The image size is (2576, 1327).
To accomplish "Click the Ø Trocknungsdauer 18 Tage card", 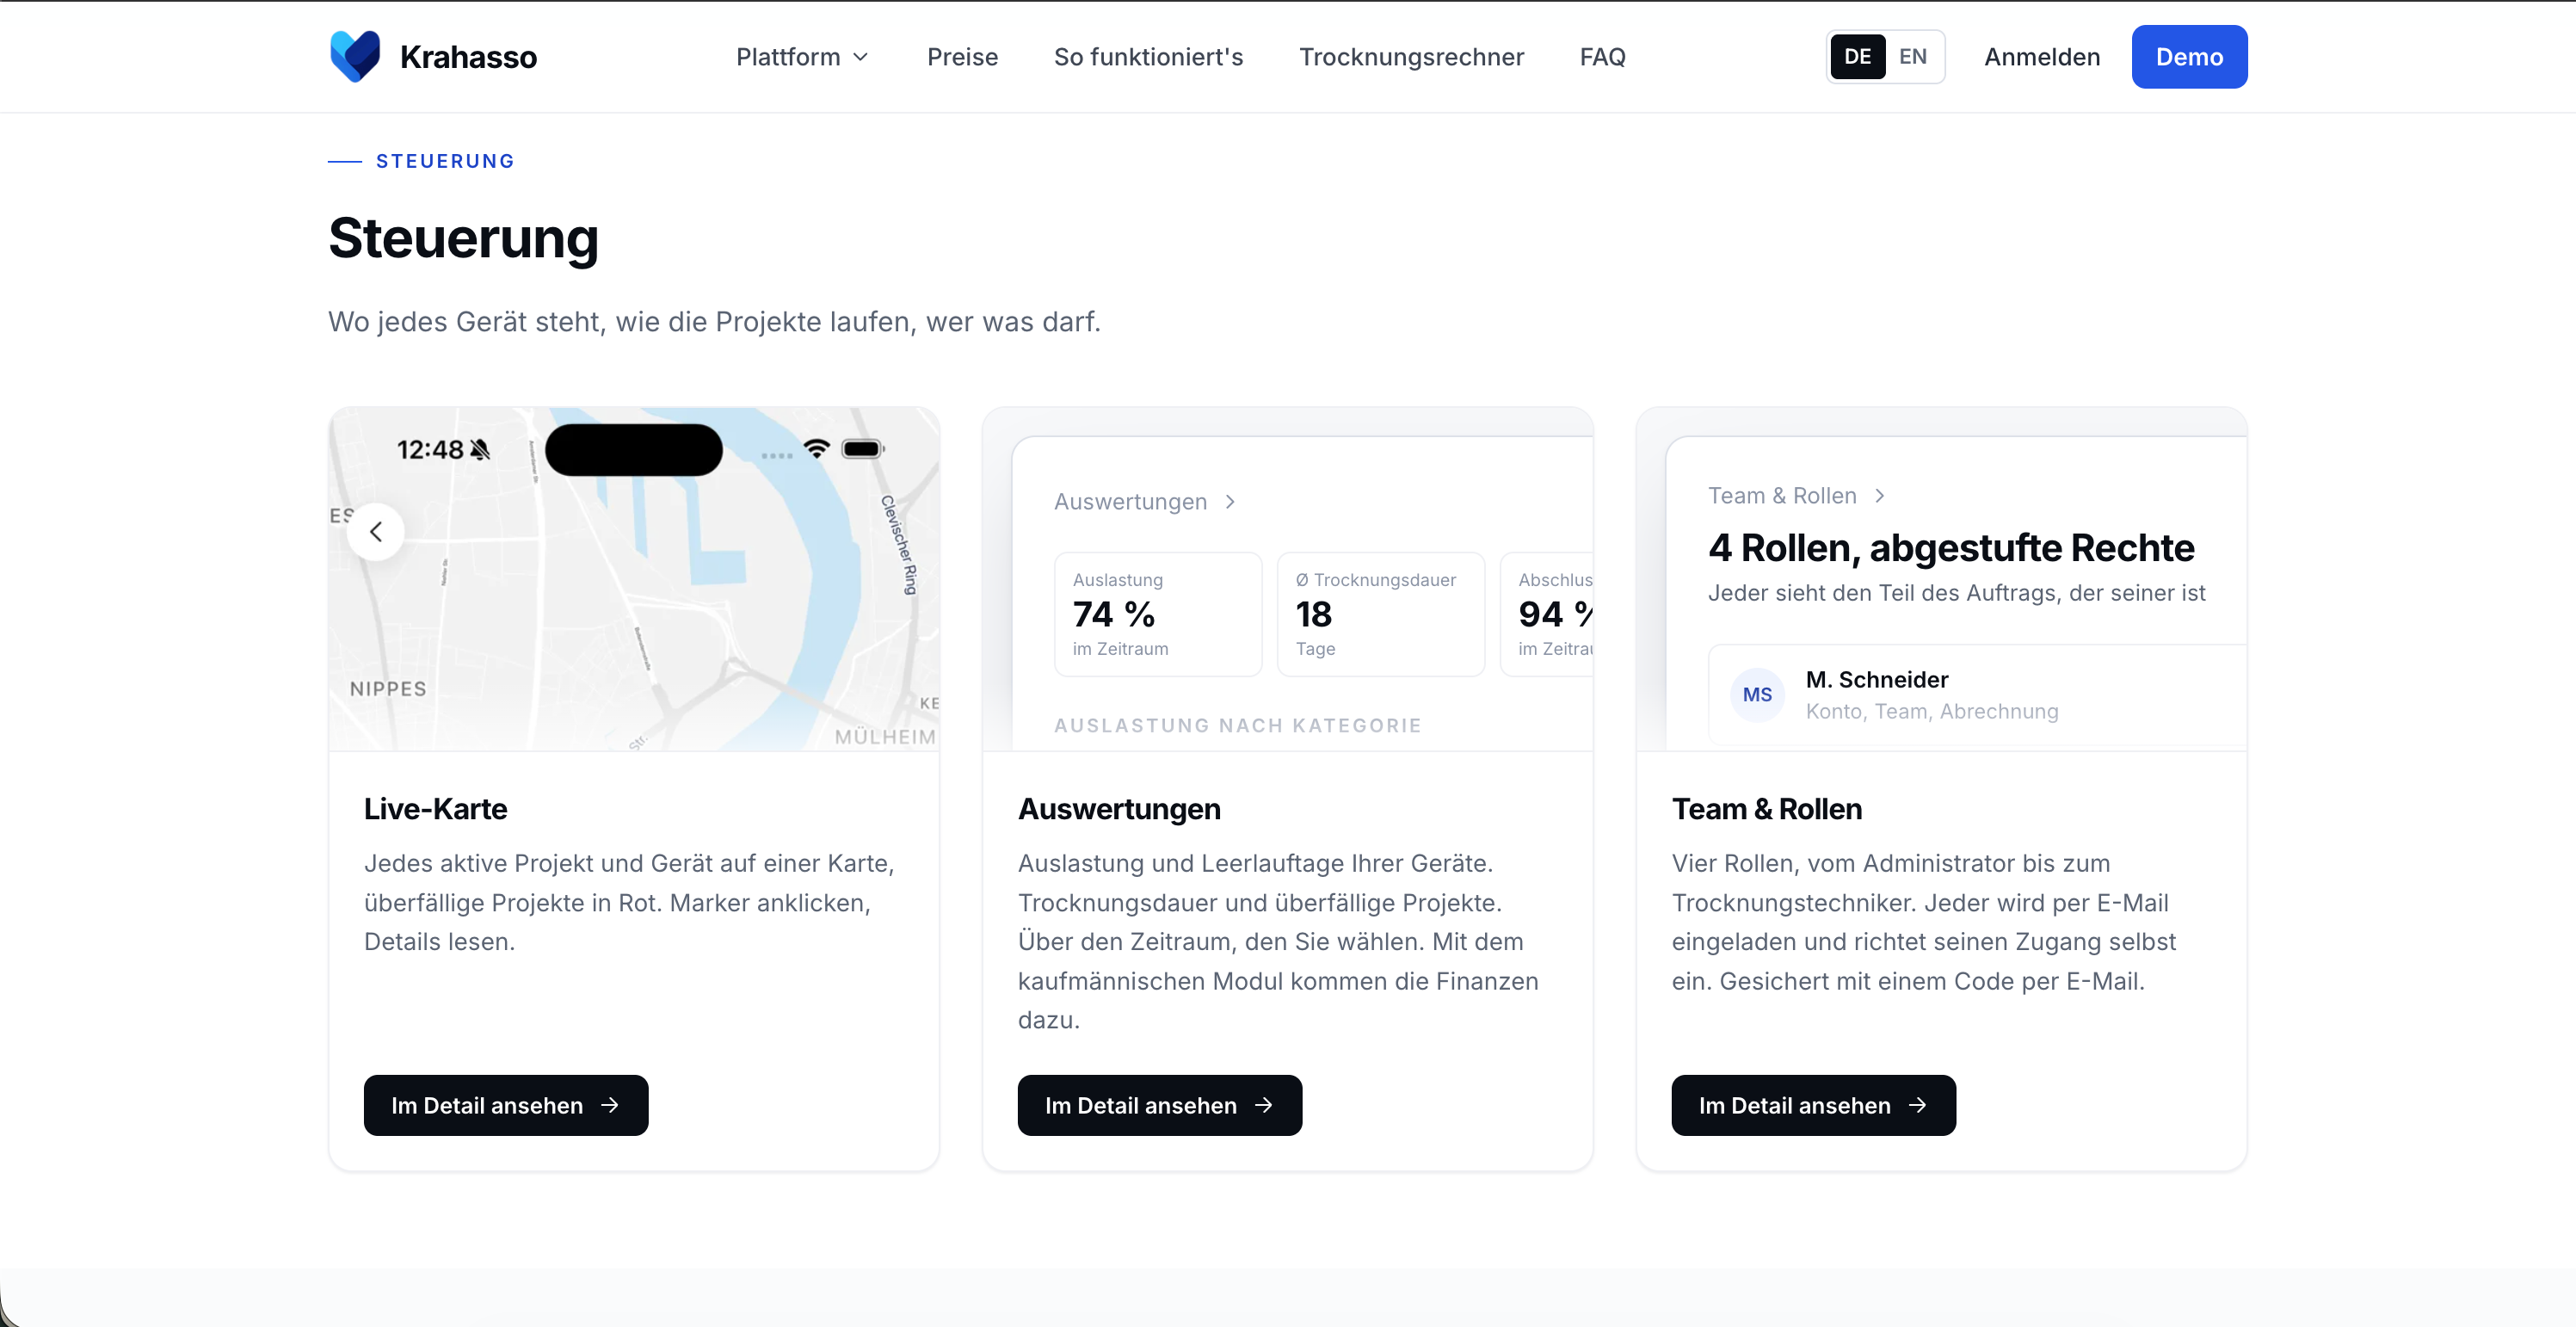I will tap(1380, 614).
